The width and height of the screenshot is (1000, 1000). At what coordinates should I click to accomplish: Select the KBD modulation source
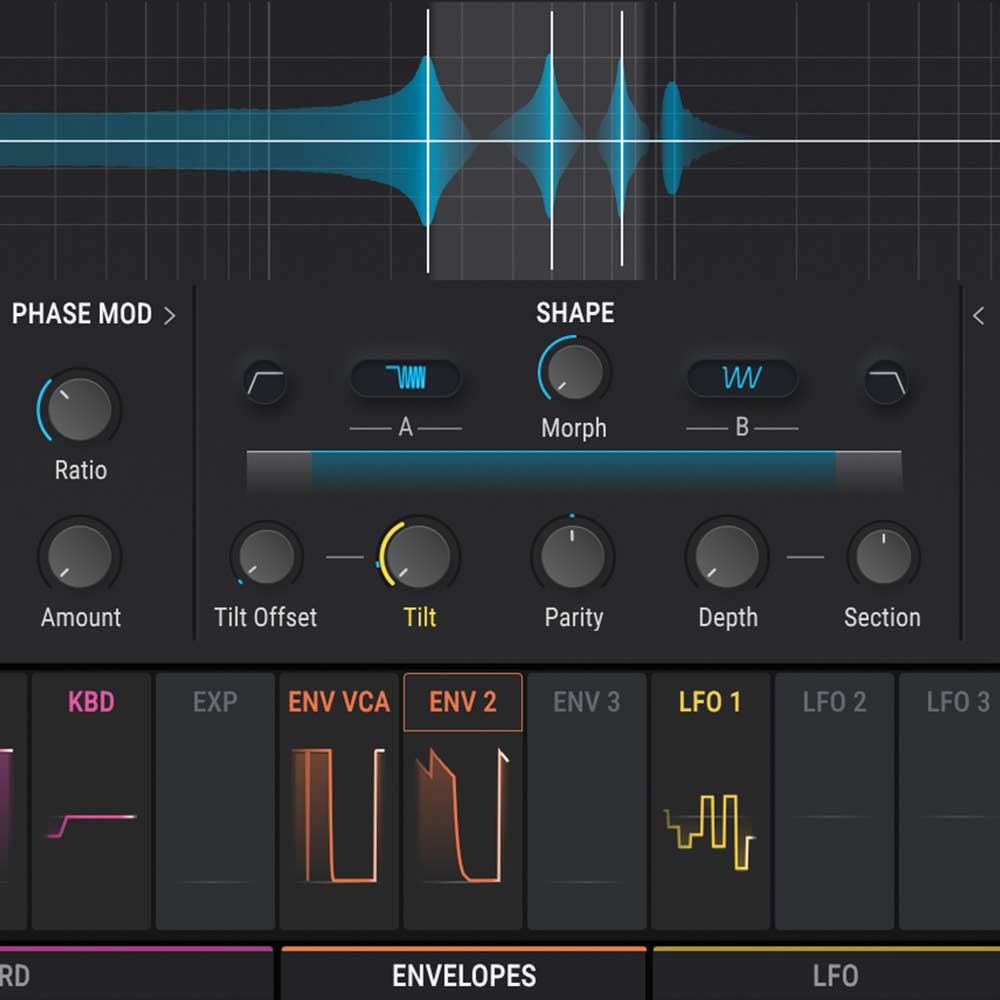click(x=91, y=702)
